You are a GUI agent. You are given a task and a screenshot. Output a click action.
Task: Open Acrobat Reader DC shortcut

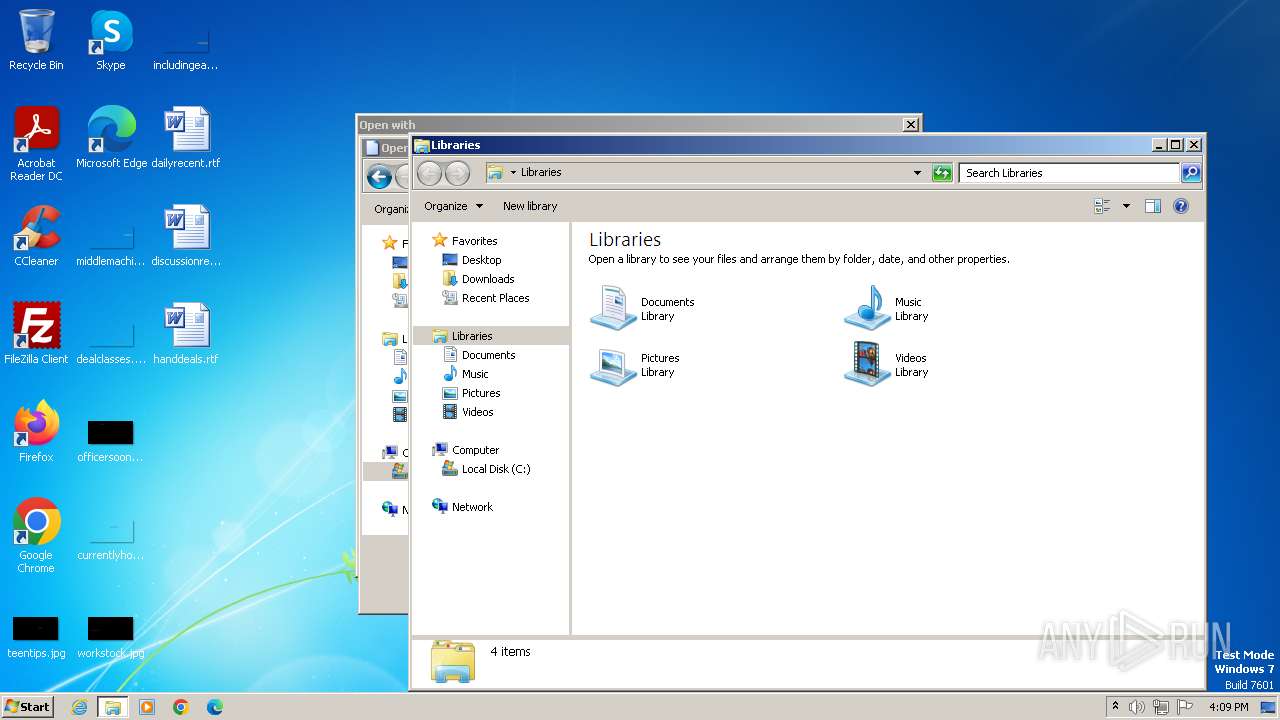click(x=36, y=143)
